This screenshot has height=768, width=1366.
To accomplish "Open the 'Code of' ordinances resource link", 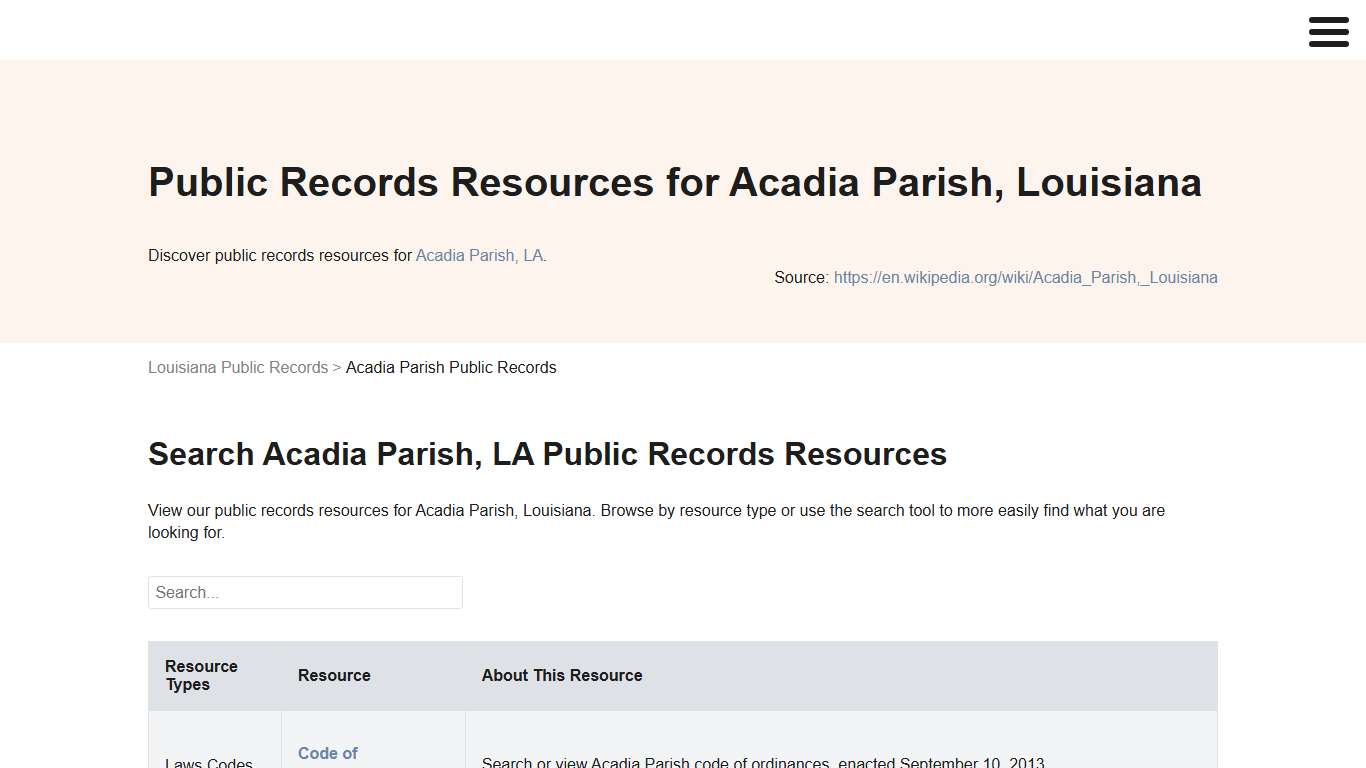I will (x=327, y=753).
